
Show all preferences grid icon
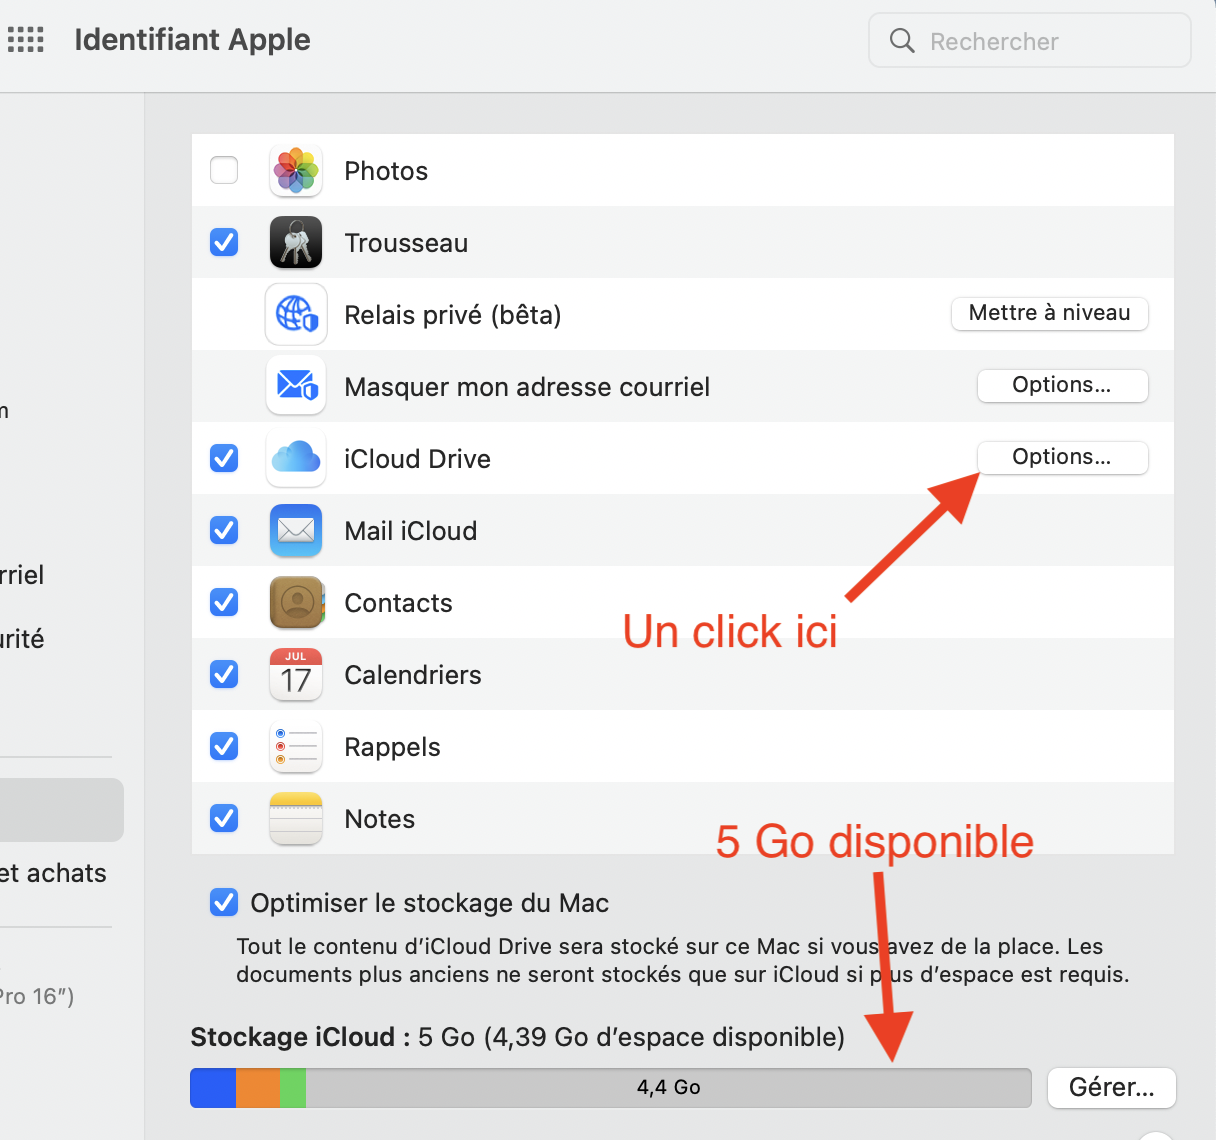coord(26,40)
